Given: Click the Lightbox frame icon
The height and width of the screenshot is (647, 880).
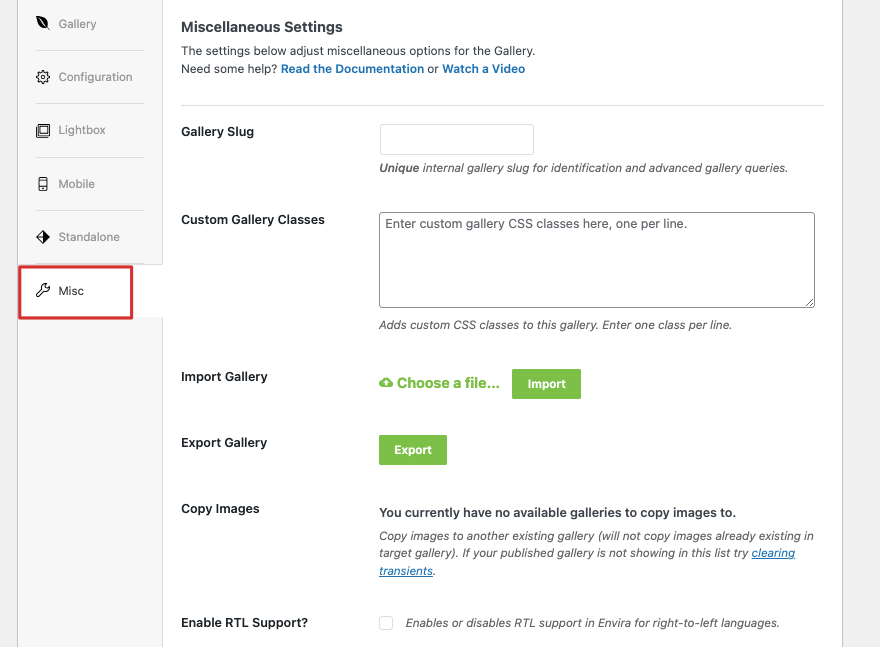Looking at the screenshot, I should [x=43, y=130].
